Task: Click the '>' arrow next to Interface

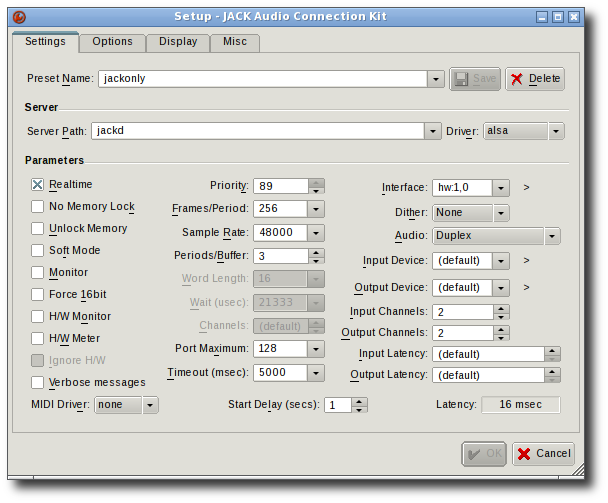Action: 526,187
